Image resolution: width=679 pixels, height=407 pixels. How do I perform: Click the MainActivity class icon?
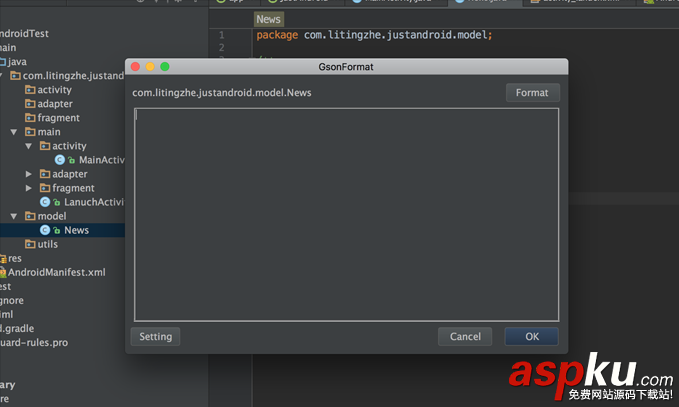[x=59, y=160]
